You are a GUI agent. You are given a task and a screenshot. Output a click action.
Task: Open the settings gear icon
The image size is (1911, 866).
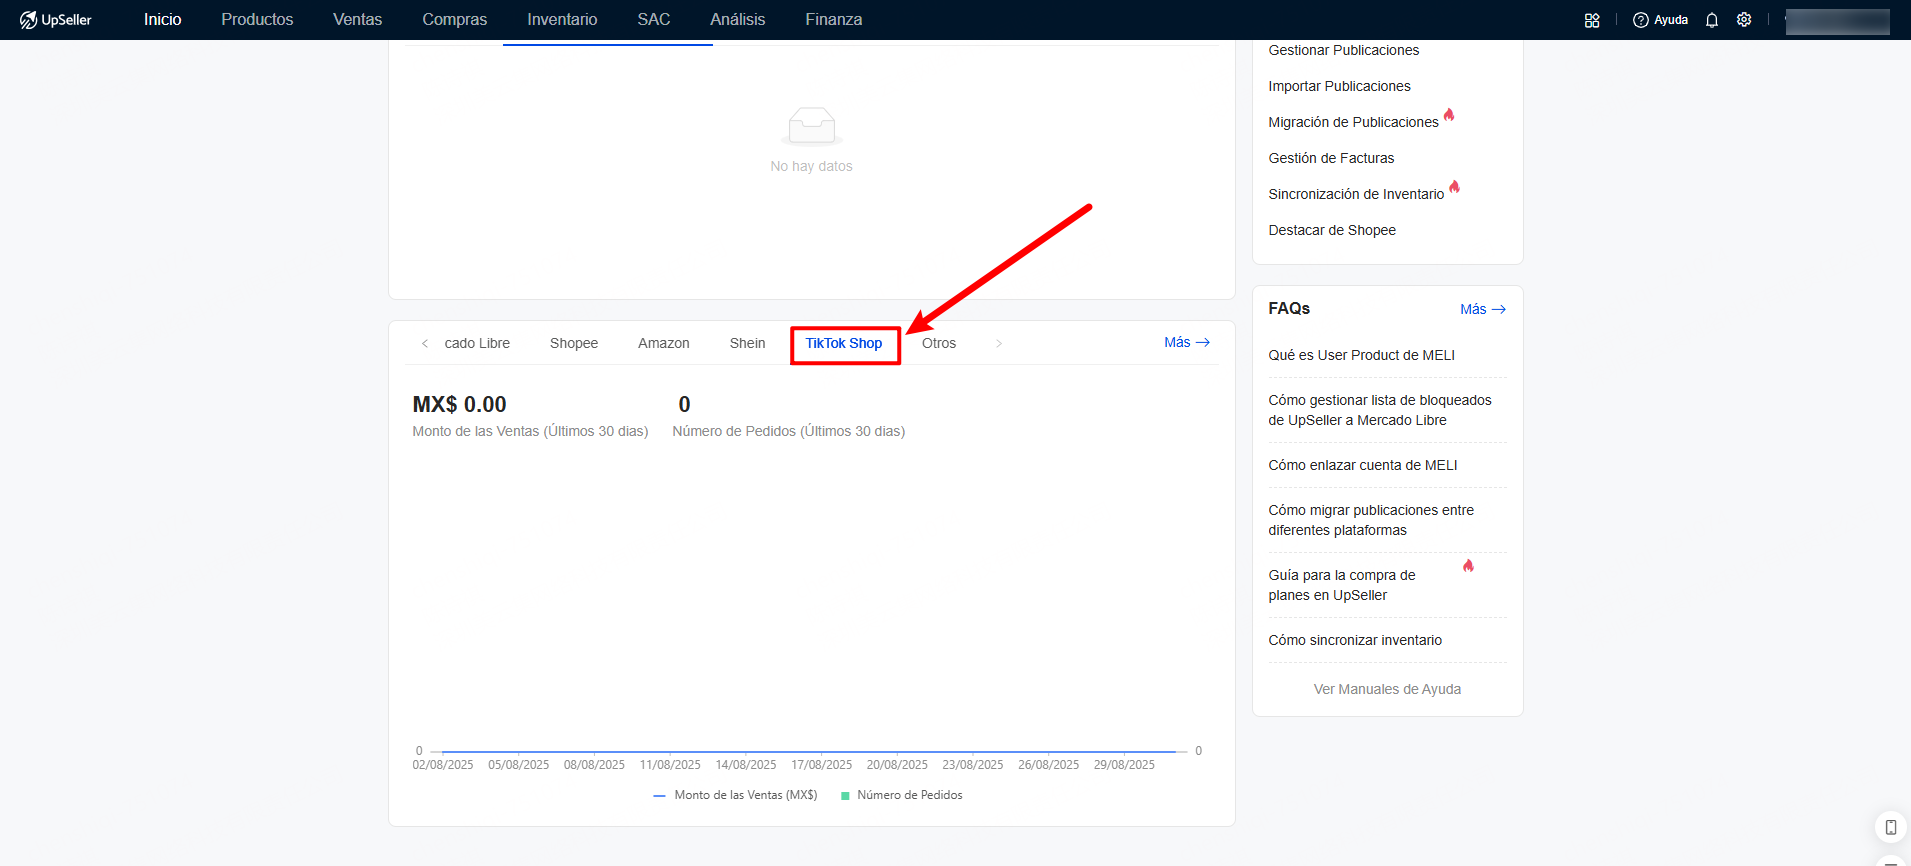[x=1744, y=20]
